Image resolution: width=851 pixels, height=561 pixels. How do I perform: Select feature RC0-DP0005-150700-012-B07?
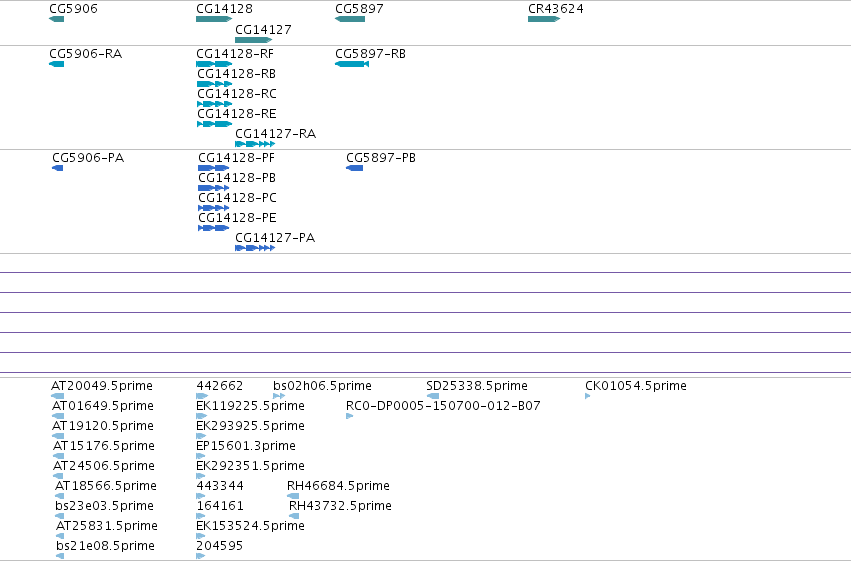pos(350,416)
